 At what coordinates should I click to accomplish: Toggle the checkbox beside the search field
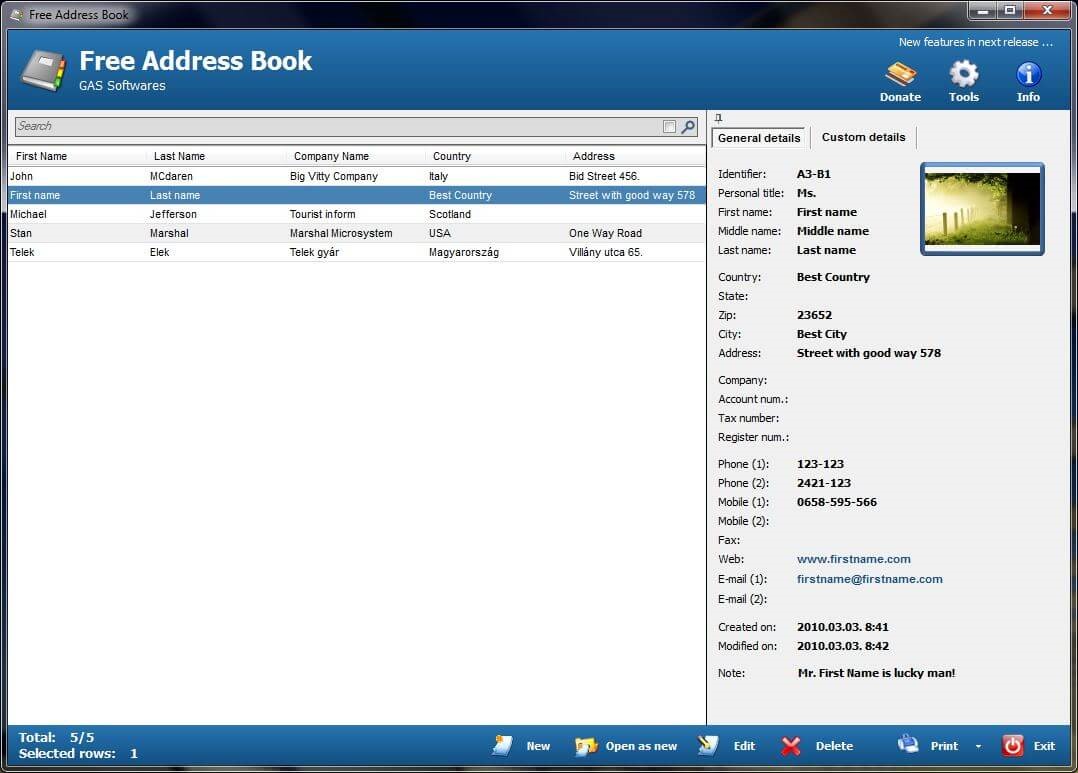coord(668,126)
